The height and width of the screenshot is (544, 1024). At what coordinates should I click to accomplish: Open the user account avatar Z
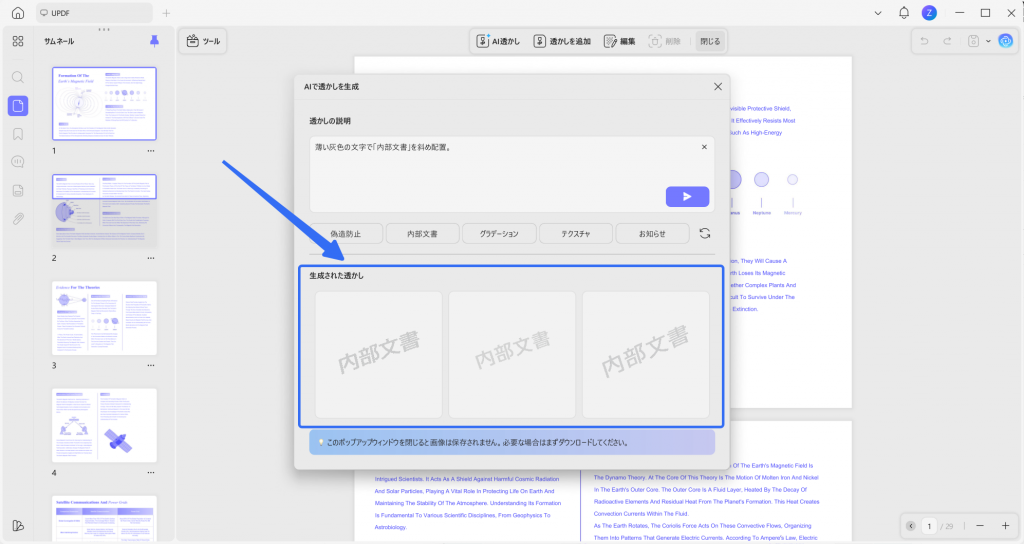pyautogui.click(x=929, y=13)
